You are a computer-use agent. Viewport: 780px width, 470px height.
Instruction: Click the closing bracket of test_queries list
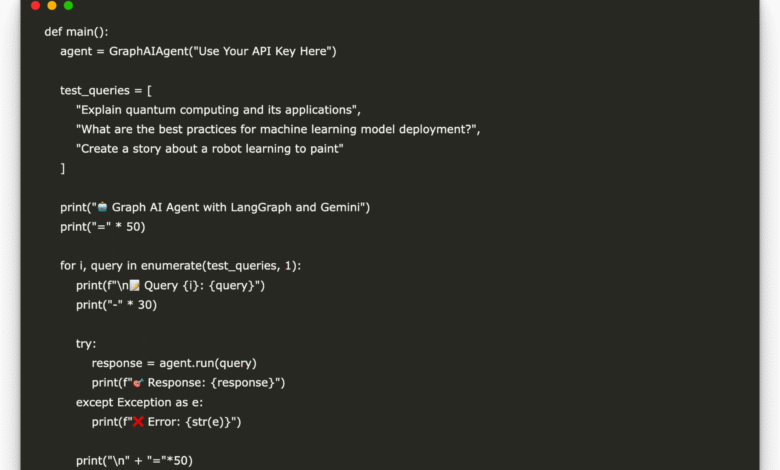(x=63, y=168)
